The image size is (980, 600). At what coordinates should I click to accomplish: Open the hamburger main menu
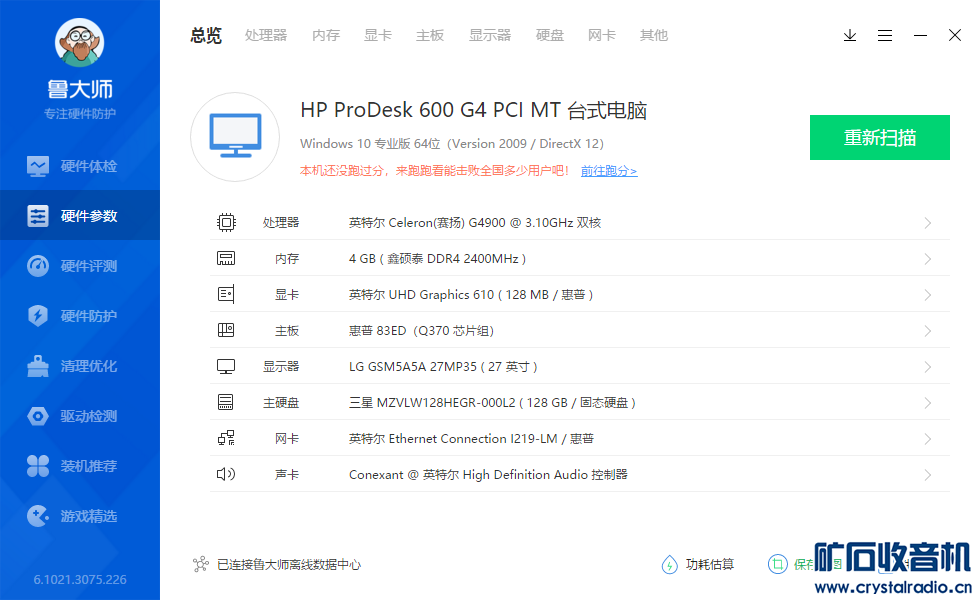point(884,36)
